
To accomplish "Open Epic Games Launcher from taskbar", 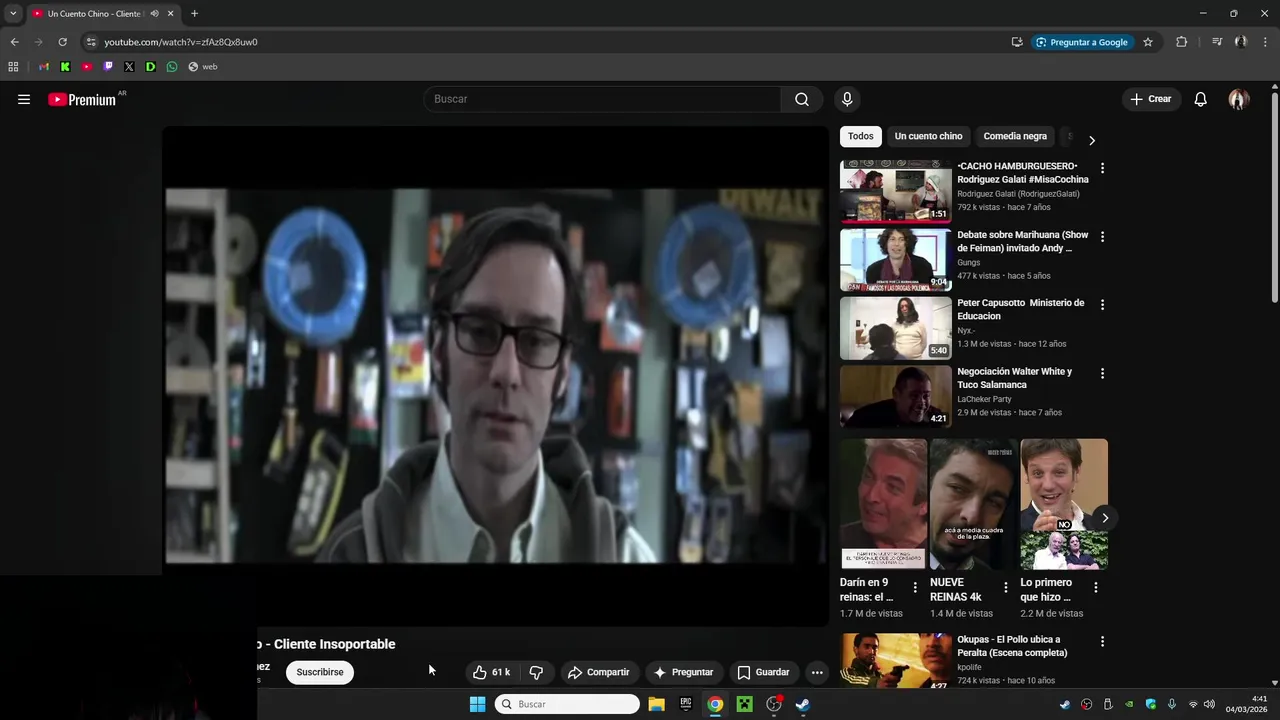I will pyautogui.click(x=685, y=704).
